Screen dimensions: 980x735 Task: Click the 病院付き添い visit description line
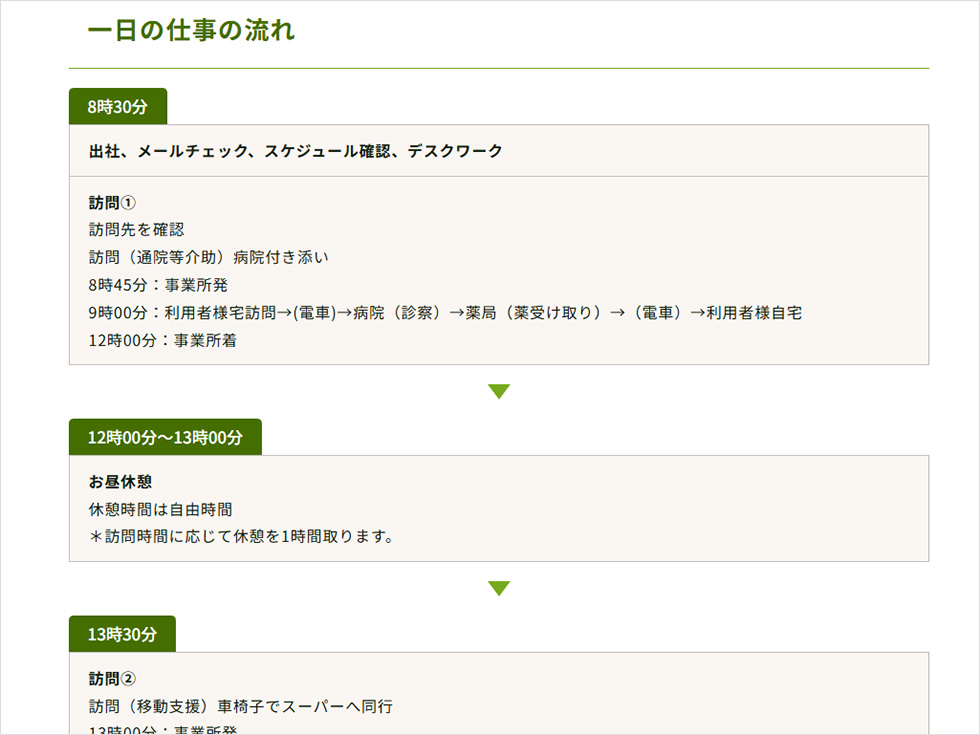208,257
